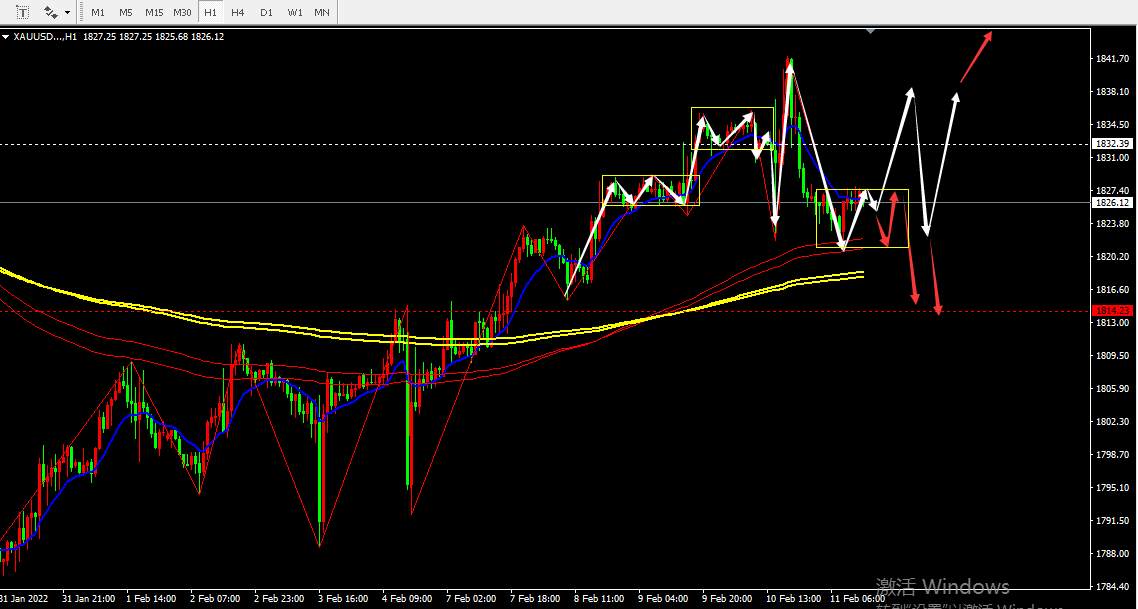Image resolution: width=1138 pixels, height=609 pixels.
Task: Select the active H1 timeframe button
Action: click(210, 12)
